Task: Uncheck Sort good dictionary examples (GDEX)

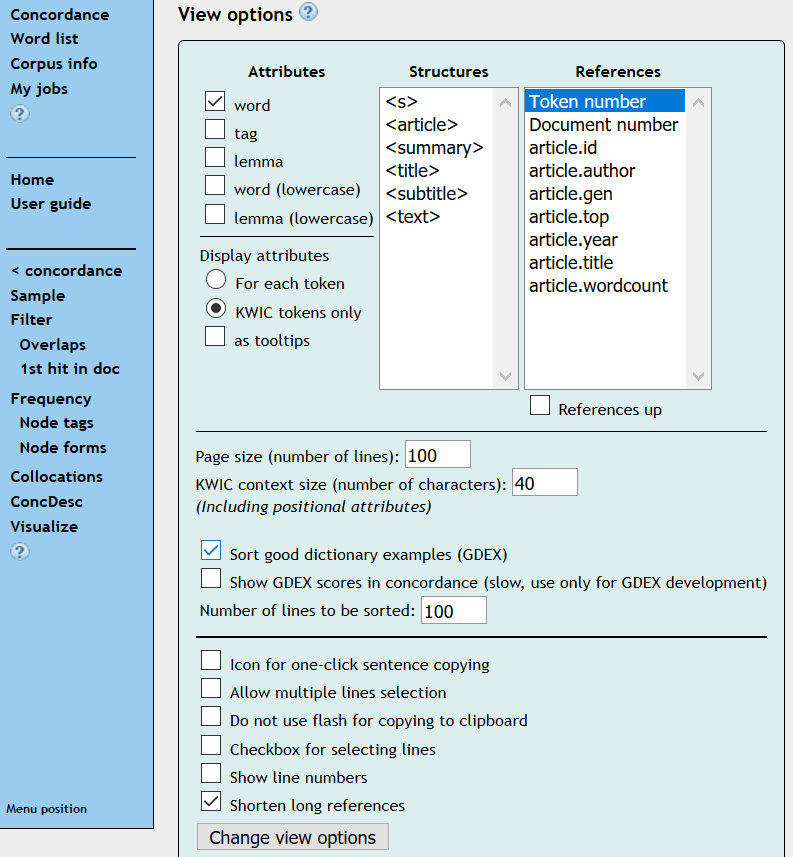Action: click(211, 550)
